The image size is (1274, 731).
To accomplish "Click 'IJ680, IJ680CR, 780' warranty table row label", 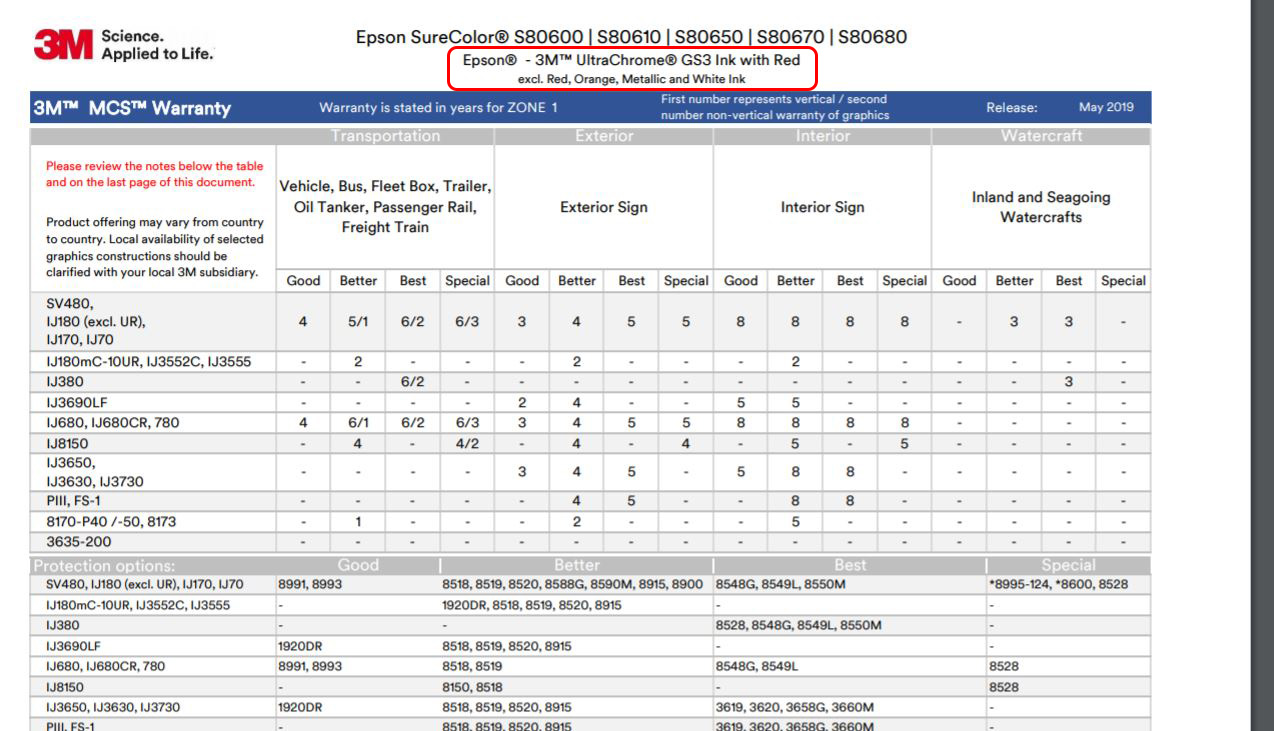I will [113, 422].
